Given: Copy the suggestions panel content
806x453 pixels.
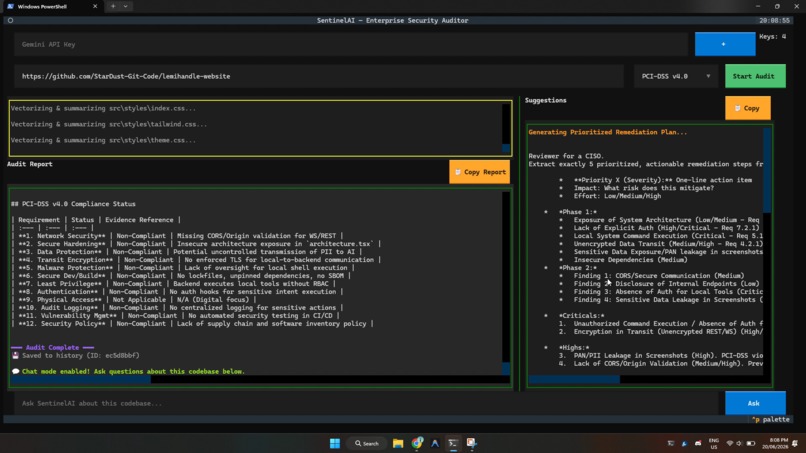Looking at the screenshot, I should click(x=747, y=108).
